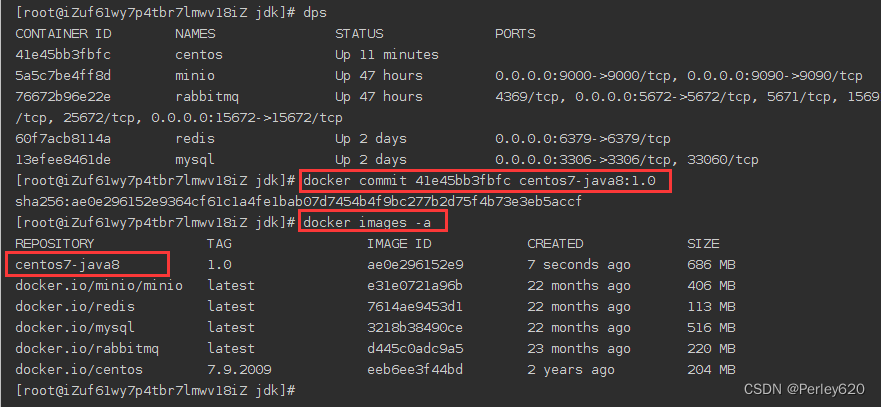
Task: Select container ID 5a5c7be4ff8d
Action: point(63,76)
